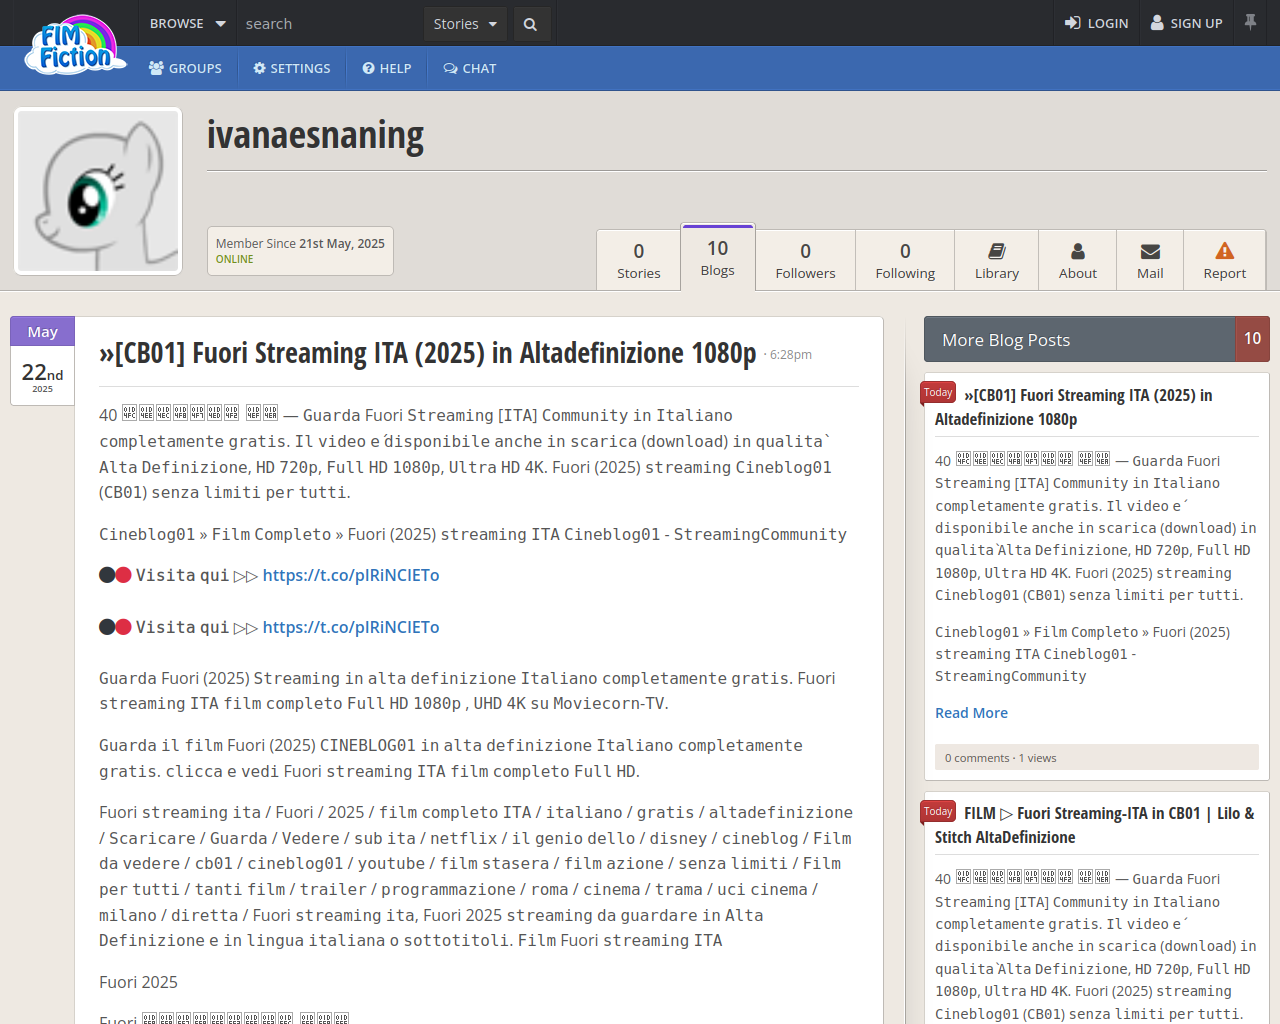Click the LOGIN button
Image resolution: width=1280 pixels, height=1024 pixels.
(x=1096, y=23)
